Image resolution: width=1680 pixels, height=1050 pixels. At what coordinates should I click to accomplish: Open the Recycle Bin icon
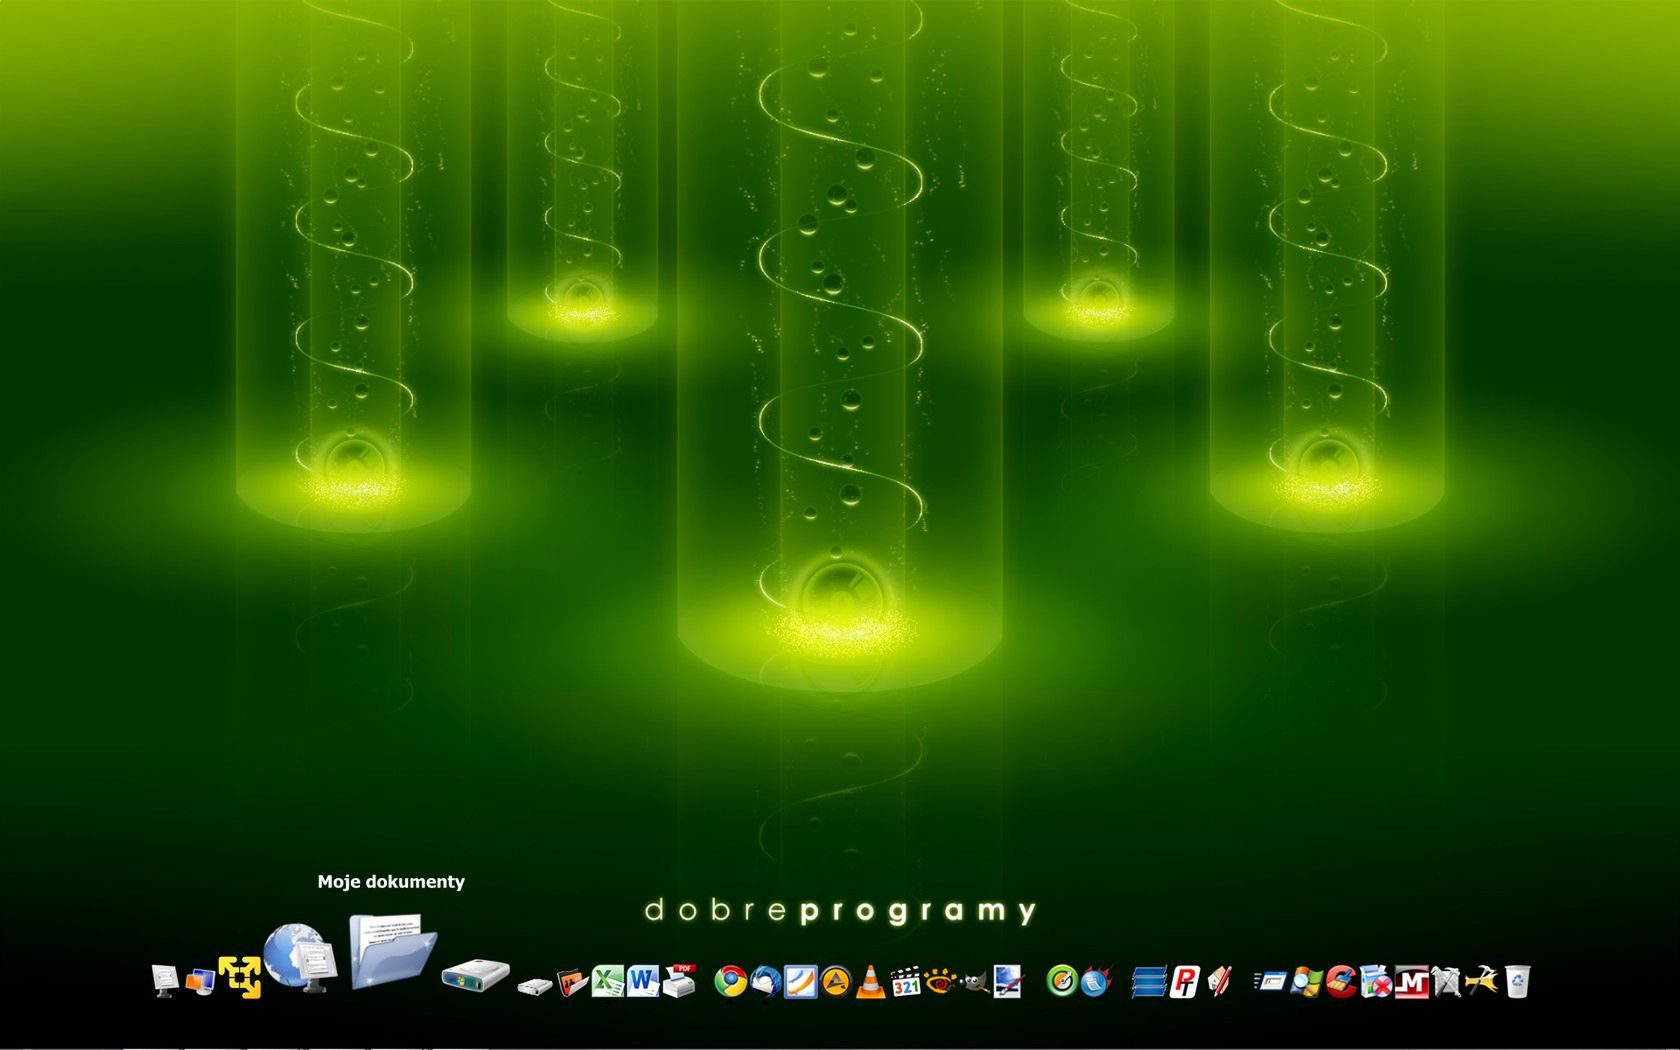(x=1517, y=982)
